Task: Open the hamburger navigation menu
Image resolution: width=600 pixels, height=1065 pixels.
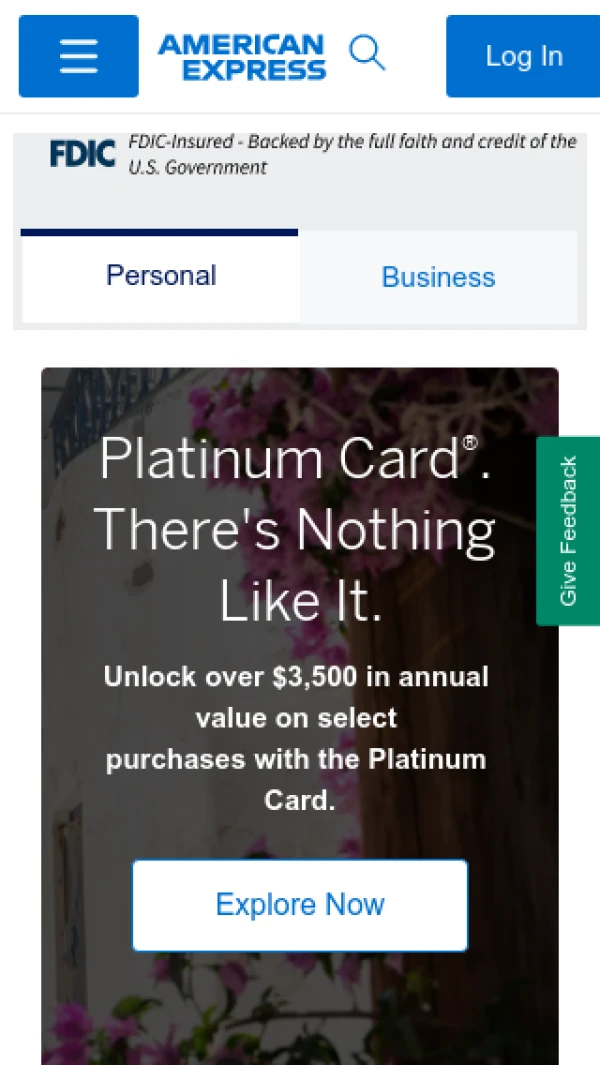Action: tap(78, 56)
